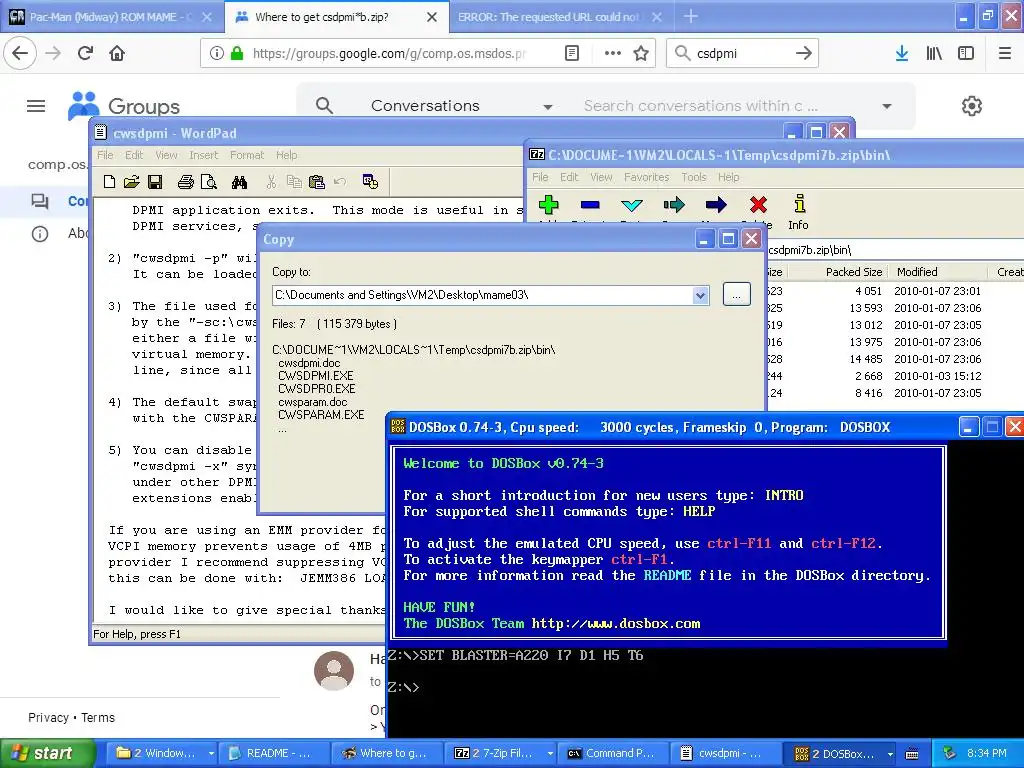Screen dimensions: 1024x768
Task: Click Paste clipboard icon in WordPad
Action: click(x=317, y=182)
